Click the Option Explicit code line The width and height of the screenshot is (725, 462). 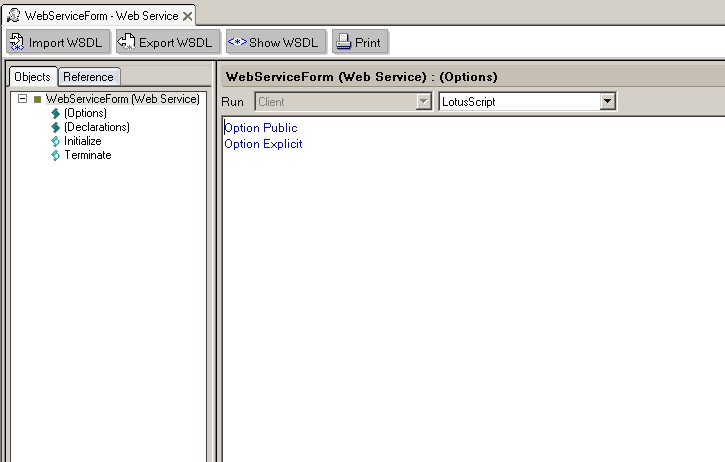[x=263, y=144]
